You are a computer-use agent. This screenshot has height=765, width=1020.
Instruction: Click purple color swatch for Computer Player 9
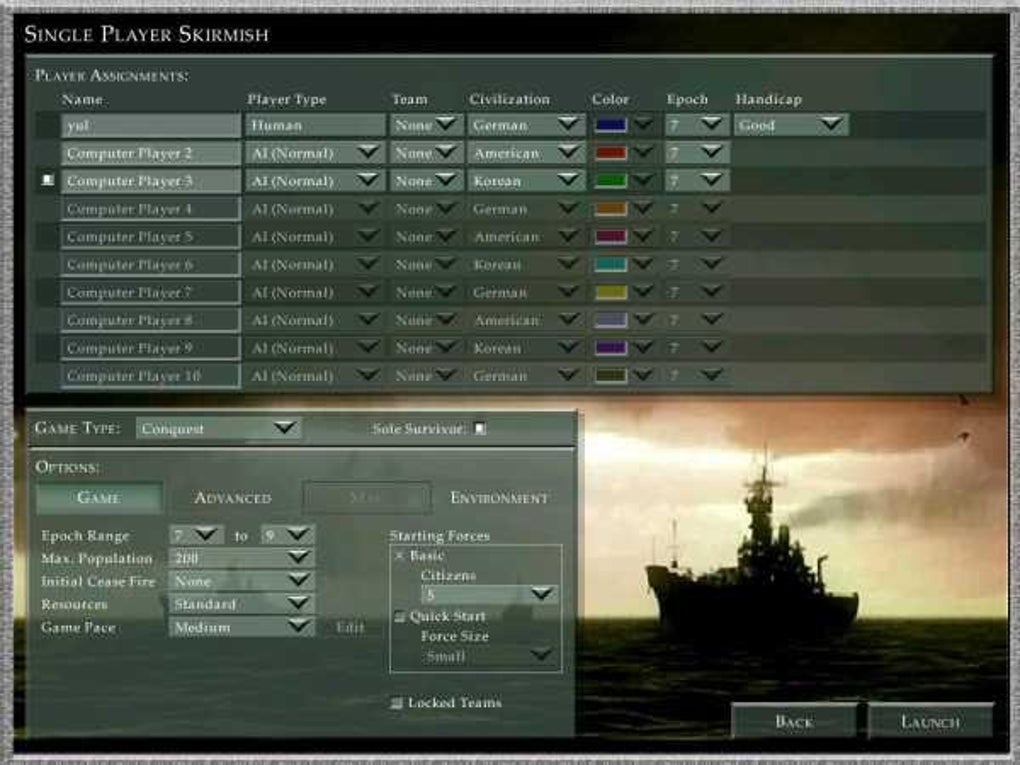coord(611,348)
